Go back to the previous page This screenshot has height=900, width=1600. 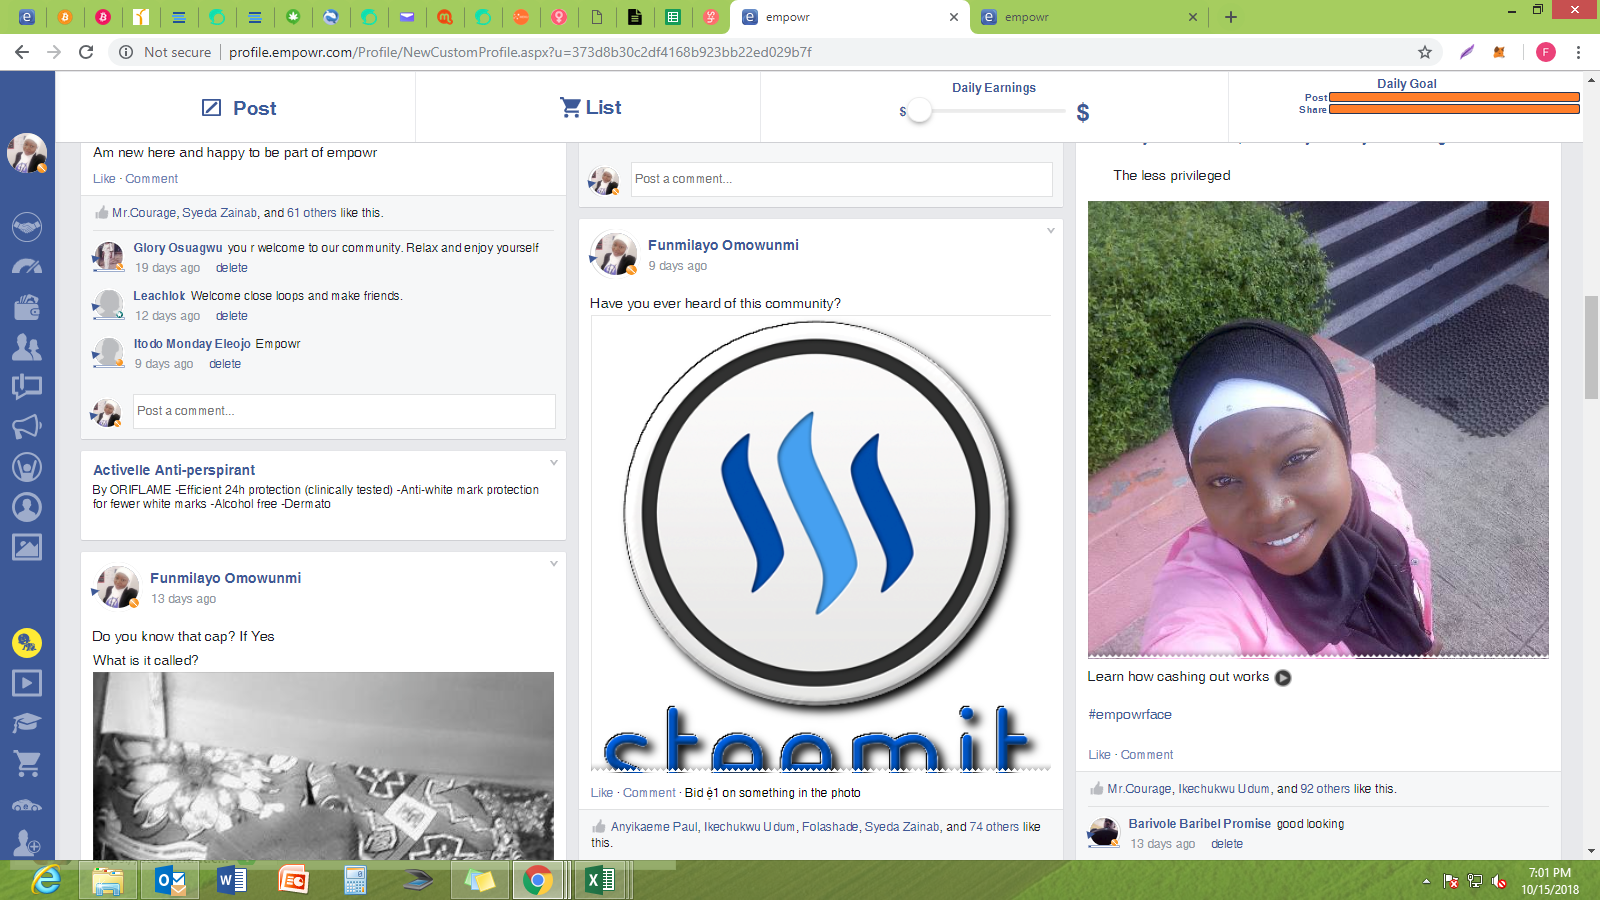22,52
